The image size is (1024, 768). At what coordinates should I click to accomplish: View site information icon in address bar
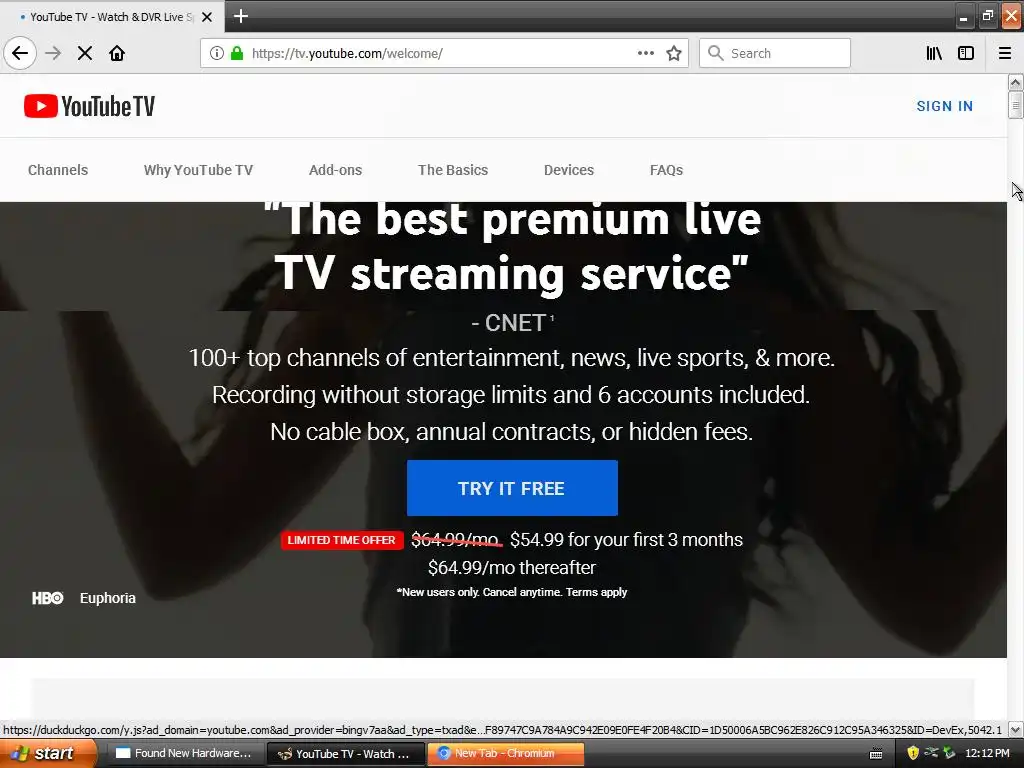(x=217, y=53)
